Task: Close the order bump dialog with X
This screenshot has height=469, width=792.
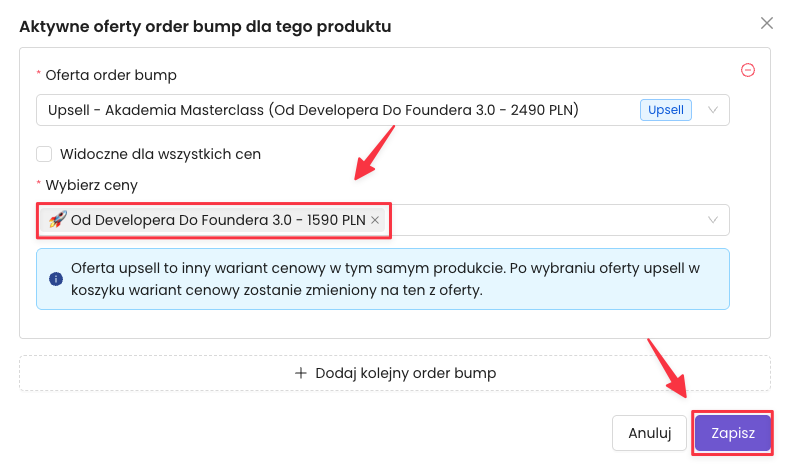Action: 767,23
